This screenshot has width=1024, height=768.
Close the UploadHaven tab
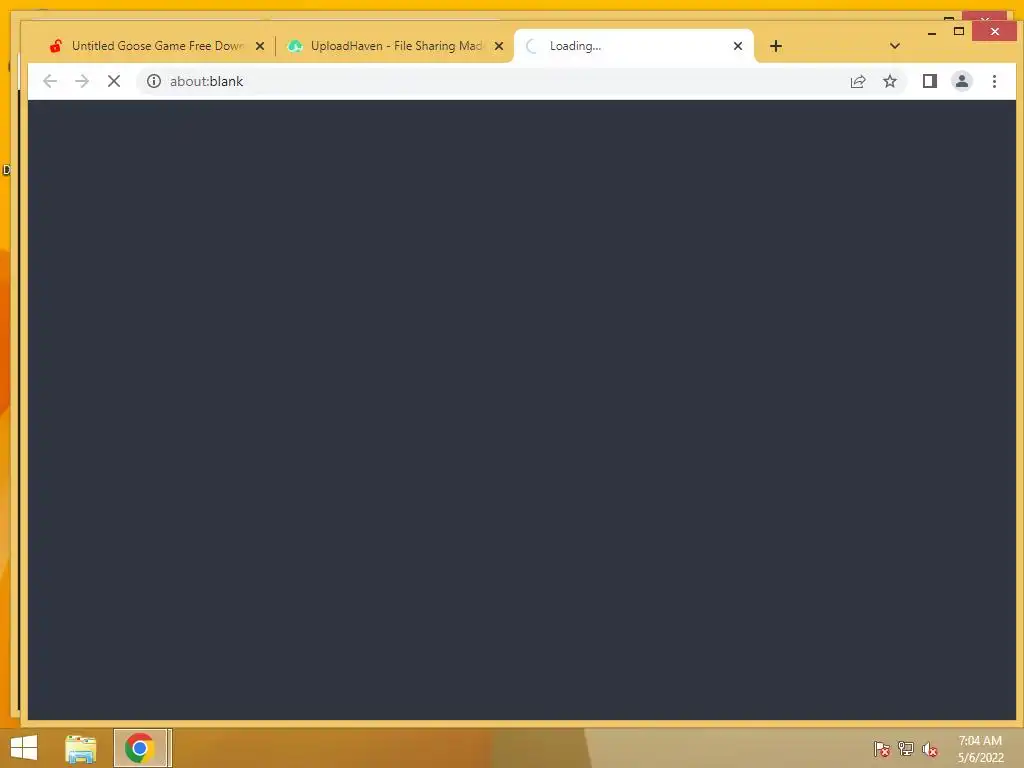pyautogui.click(x=499, y=46)
